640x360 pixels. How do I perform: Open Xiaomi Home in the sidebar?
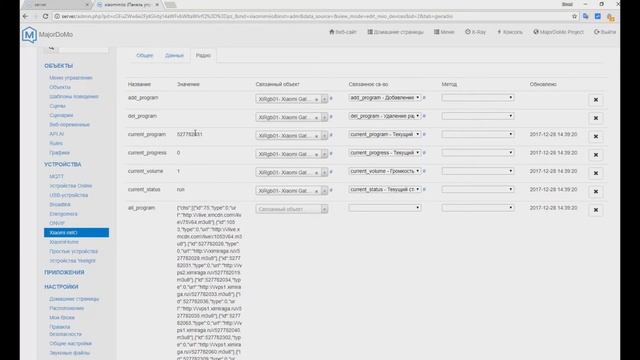pos(64,242)
